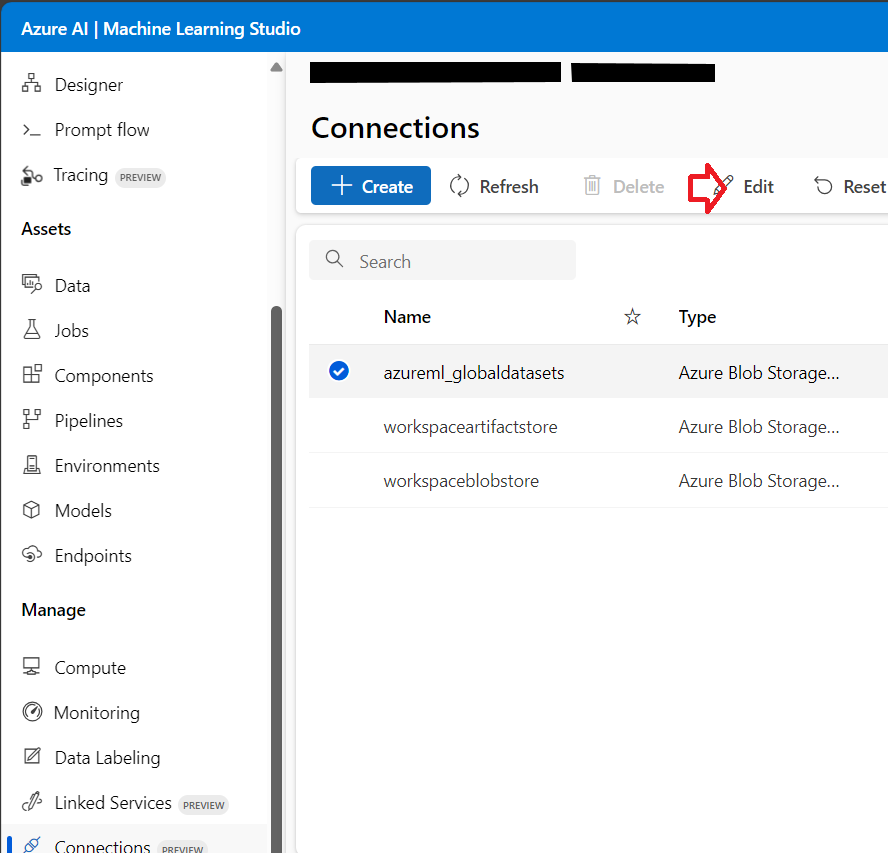
Task: Click the Delete trash can icon
Action: 592,185
